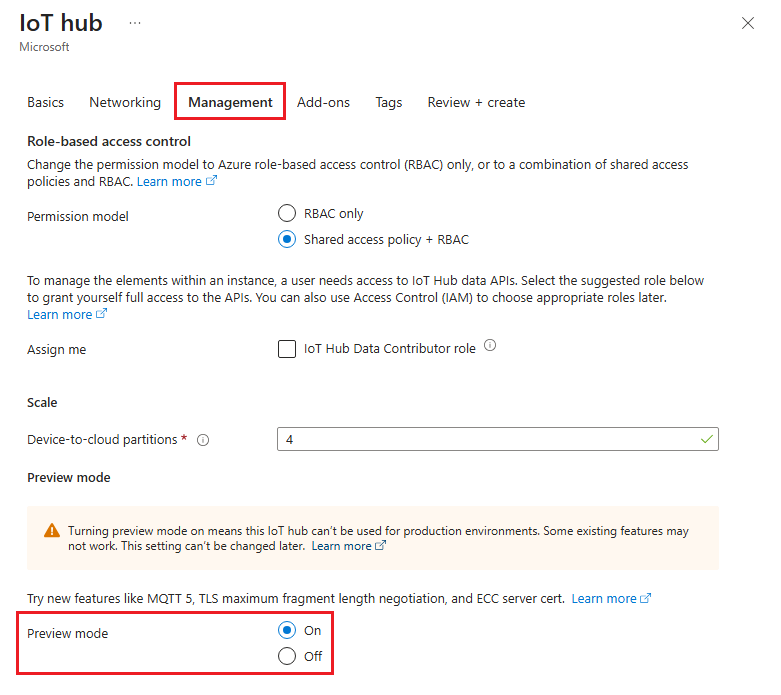The width and height of the screenshot is (781, 695).
Task: Set Preview mode to Off
Action: 287,656
